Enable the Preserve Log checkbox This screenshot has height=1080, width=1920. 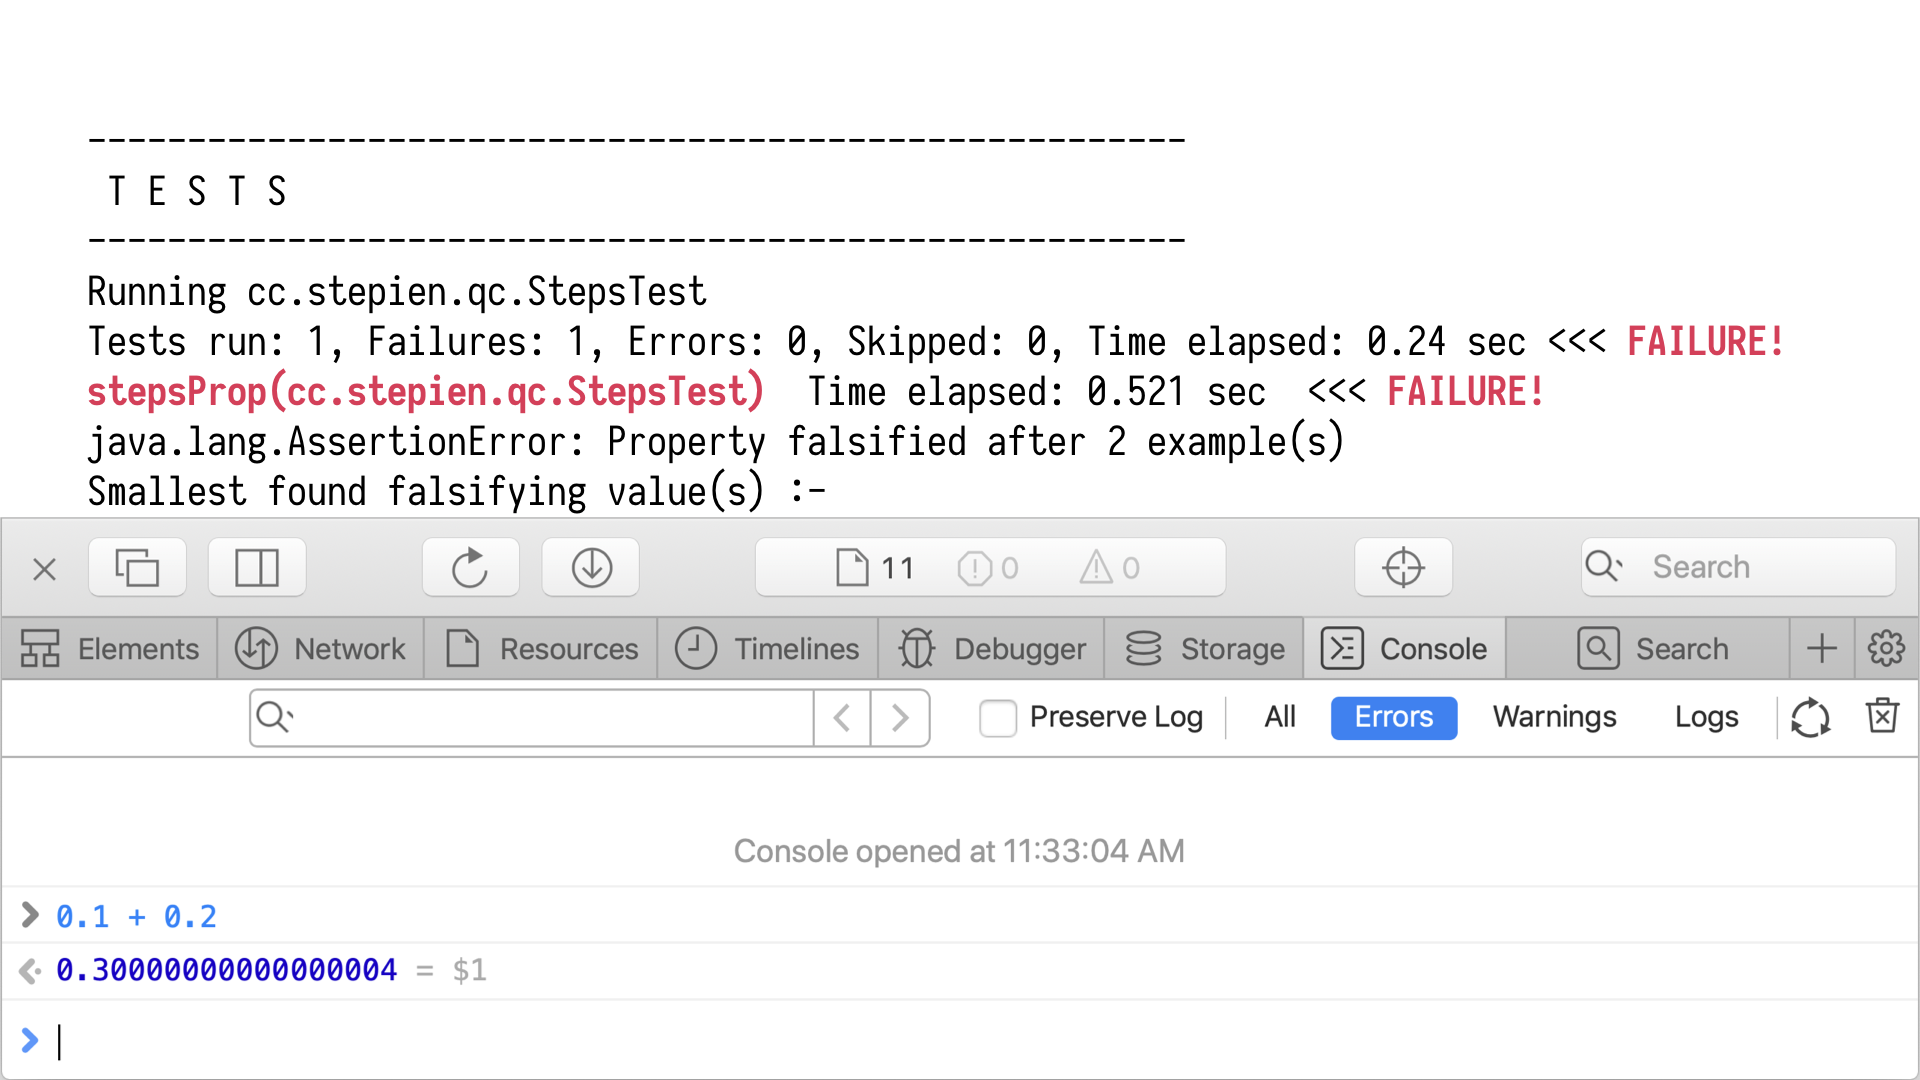pyautogui.click(x=998, y=717)
